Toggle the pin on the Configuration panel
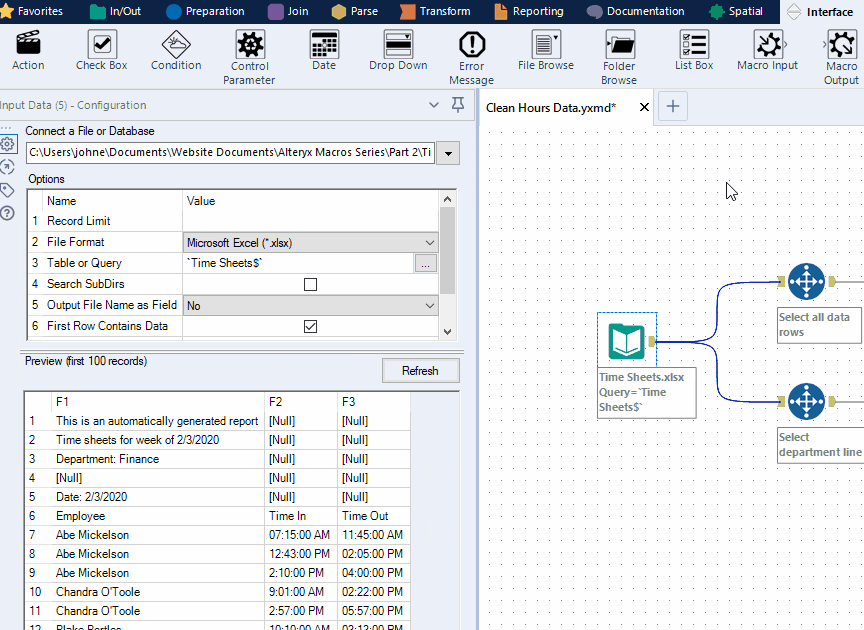Screen dimensions: 864x630 point(456,104)
